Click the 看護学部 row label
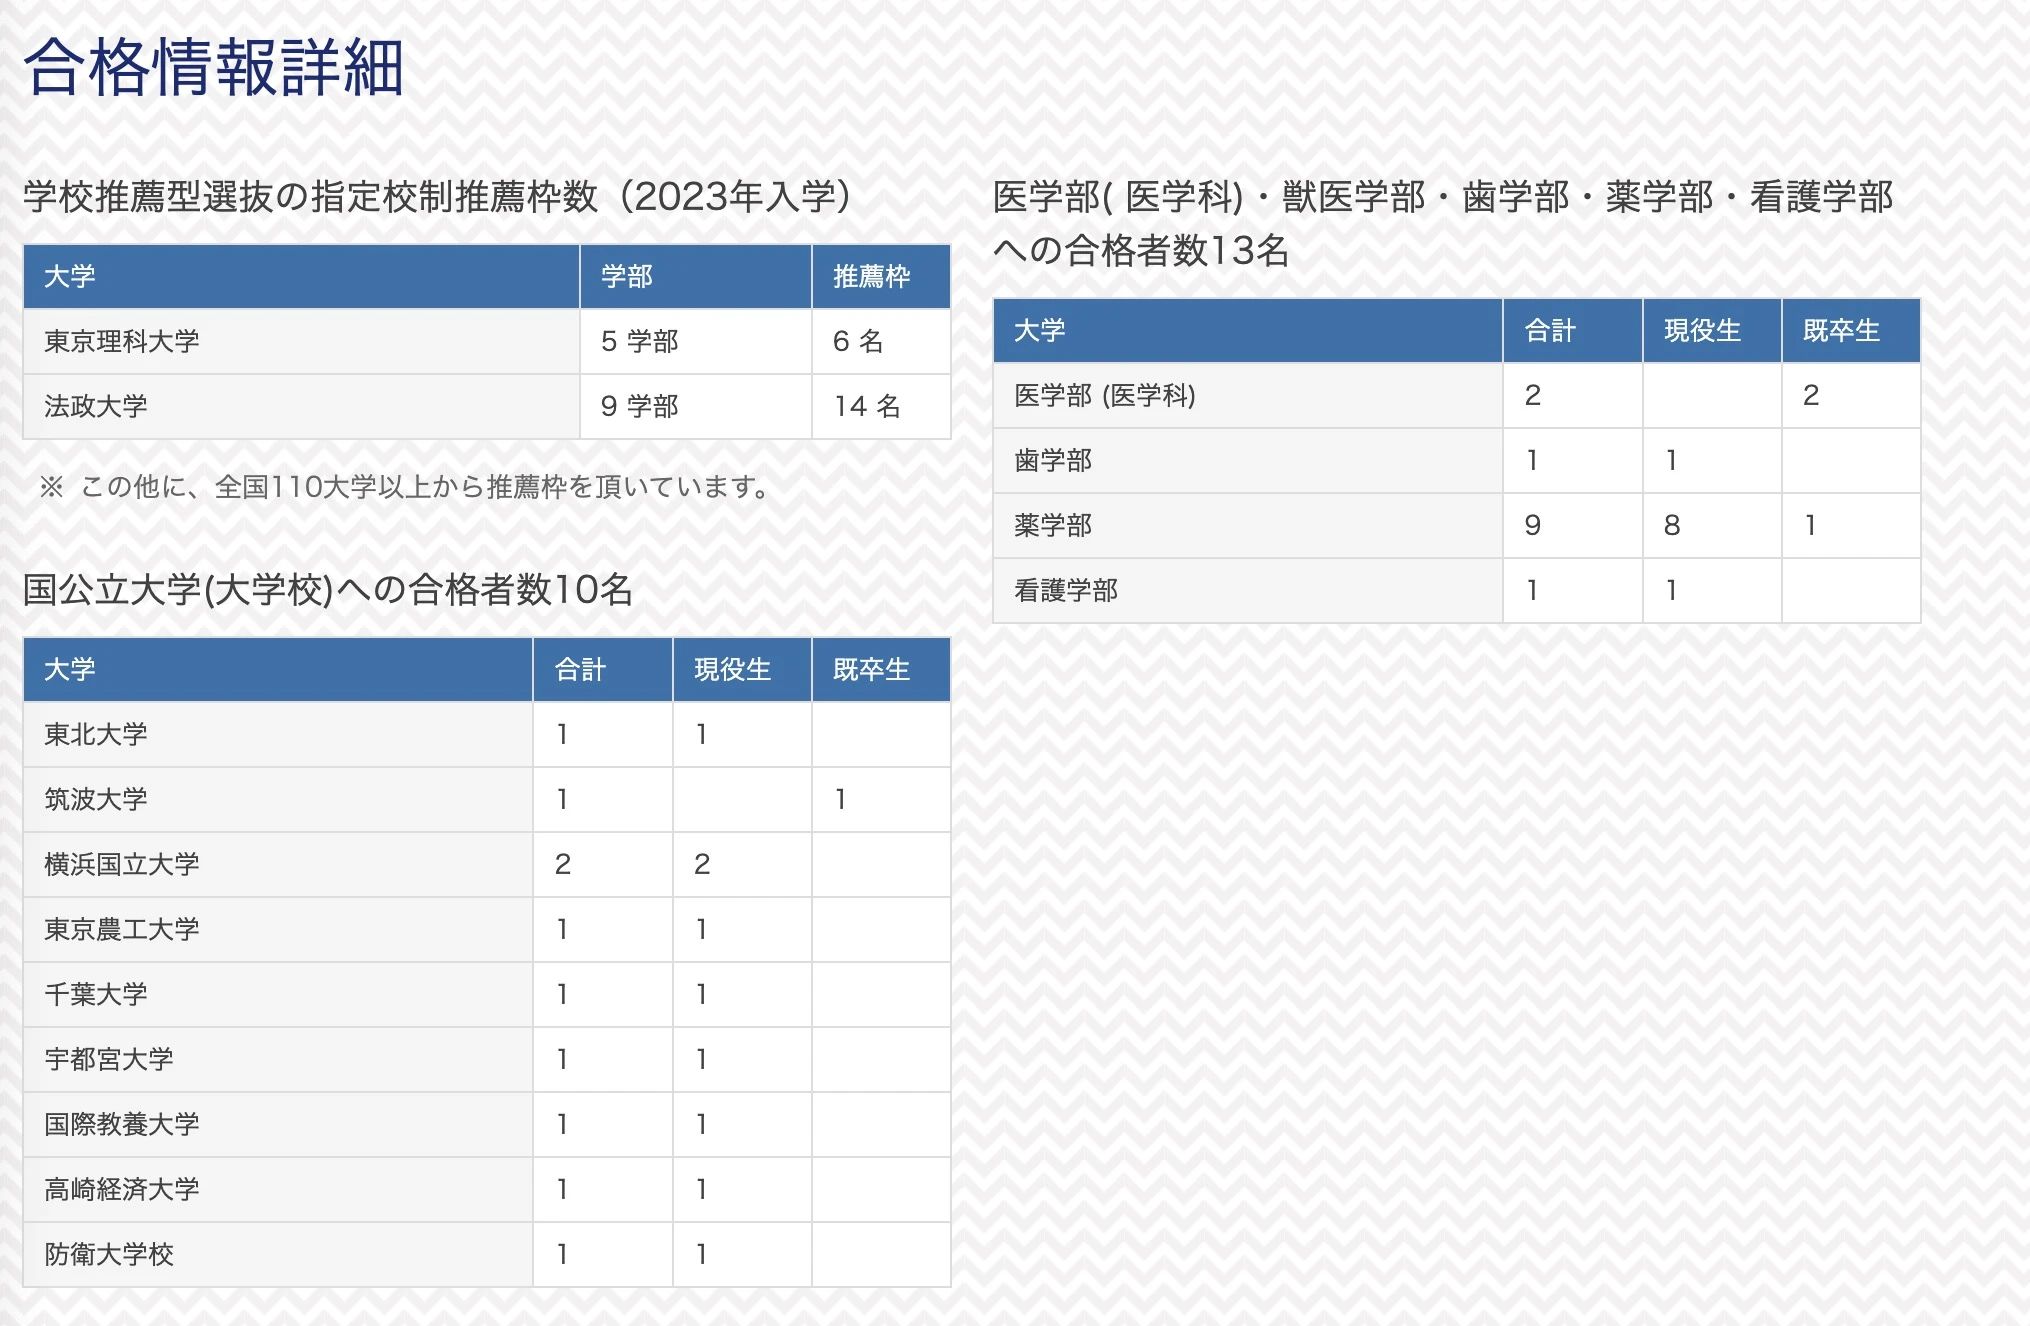2030x1326 pixels. pos(1065,591)
